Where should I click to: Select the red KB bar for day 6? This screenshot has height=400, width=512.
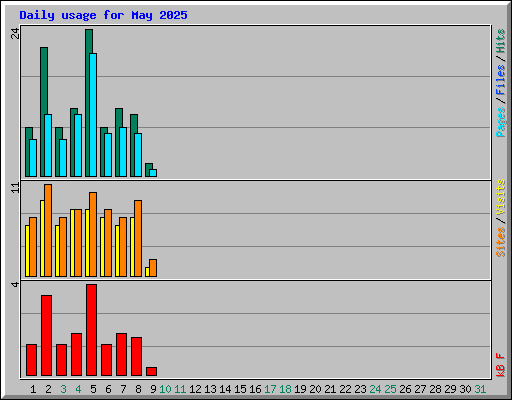coord(106,360)
